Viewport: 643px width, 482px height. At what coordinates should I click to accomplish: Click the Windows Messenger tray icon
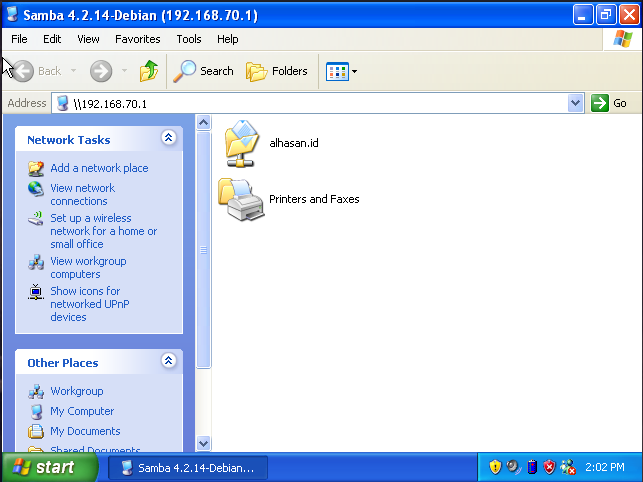tap(568, 467)
